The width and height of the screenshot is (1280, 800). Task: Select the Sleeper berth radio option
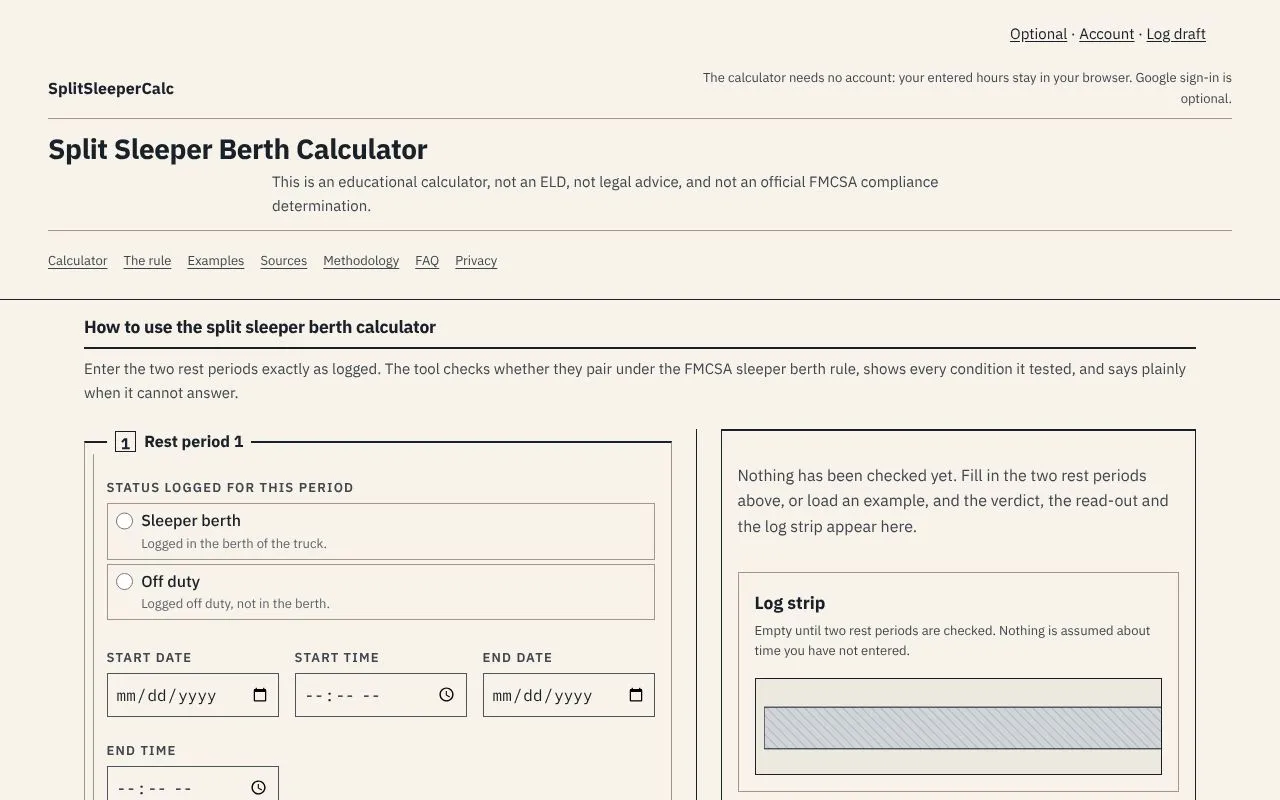tap(125, 521)
